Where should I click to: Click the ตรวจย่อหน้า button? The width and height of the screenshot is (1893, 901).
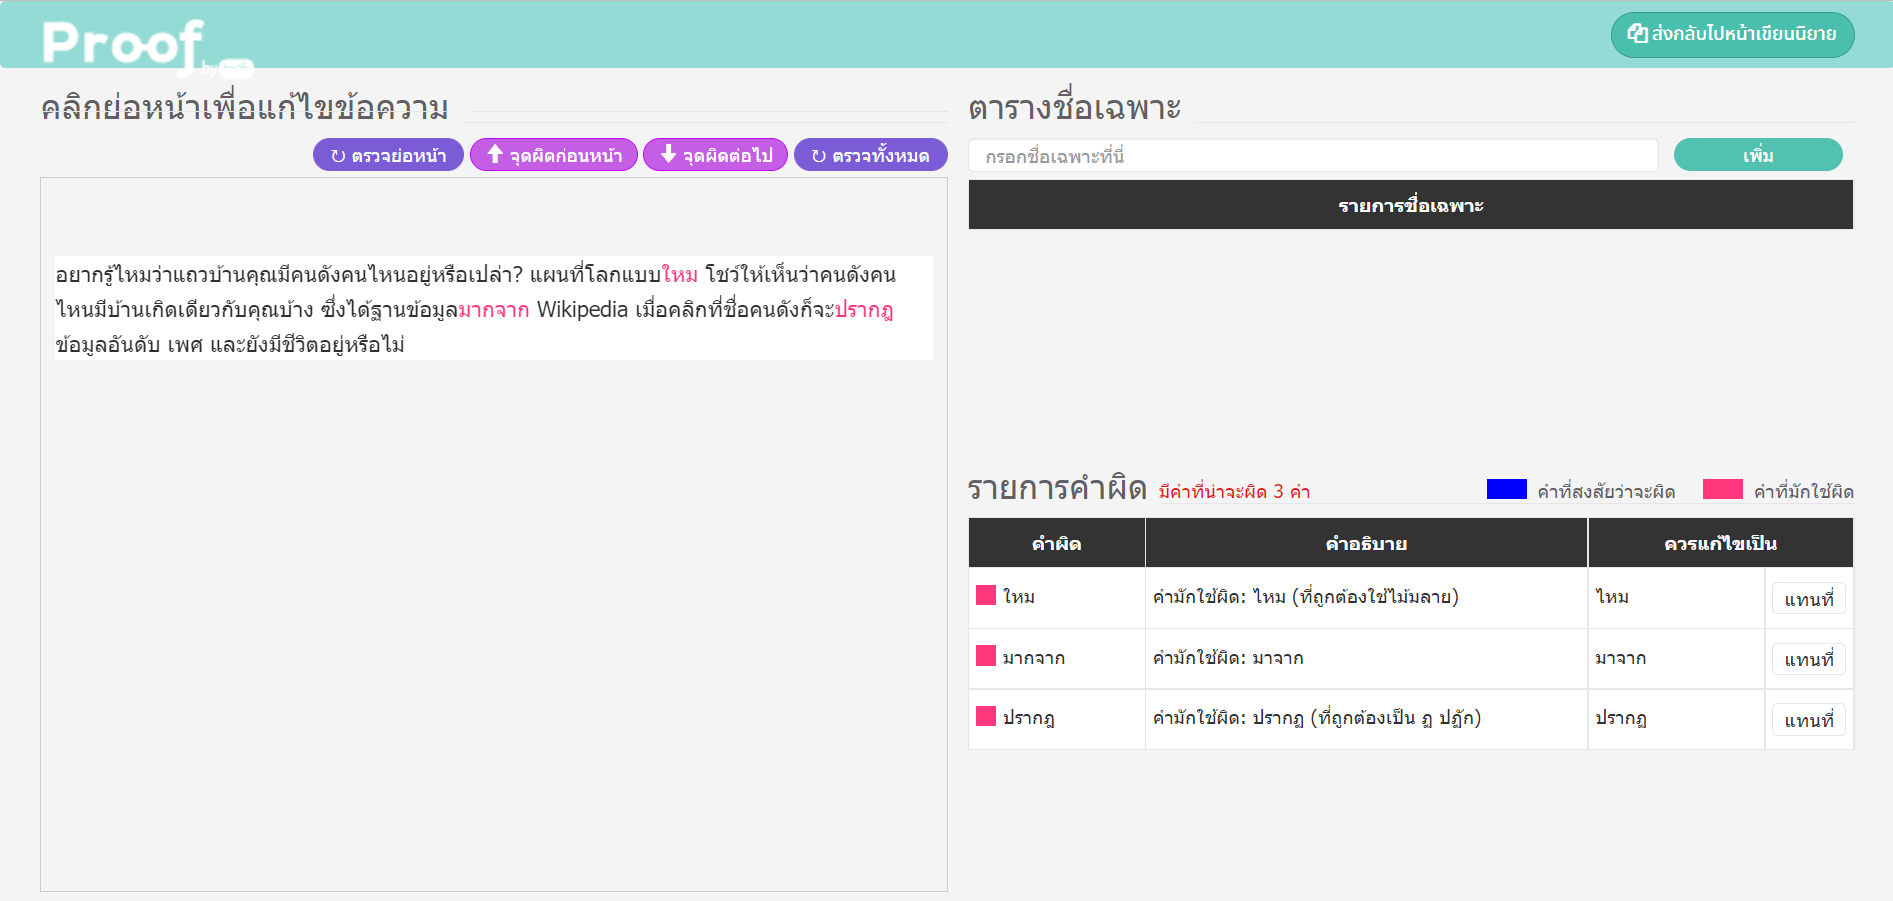click(x=388, y=155)
